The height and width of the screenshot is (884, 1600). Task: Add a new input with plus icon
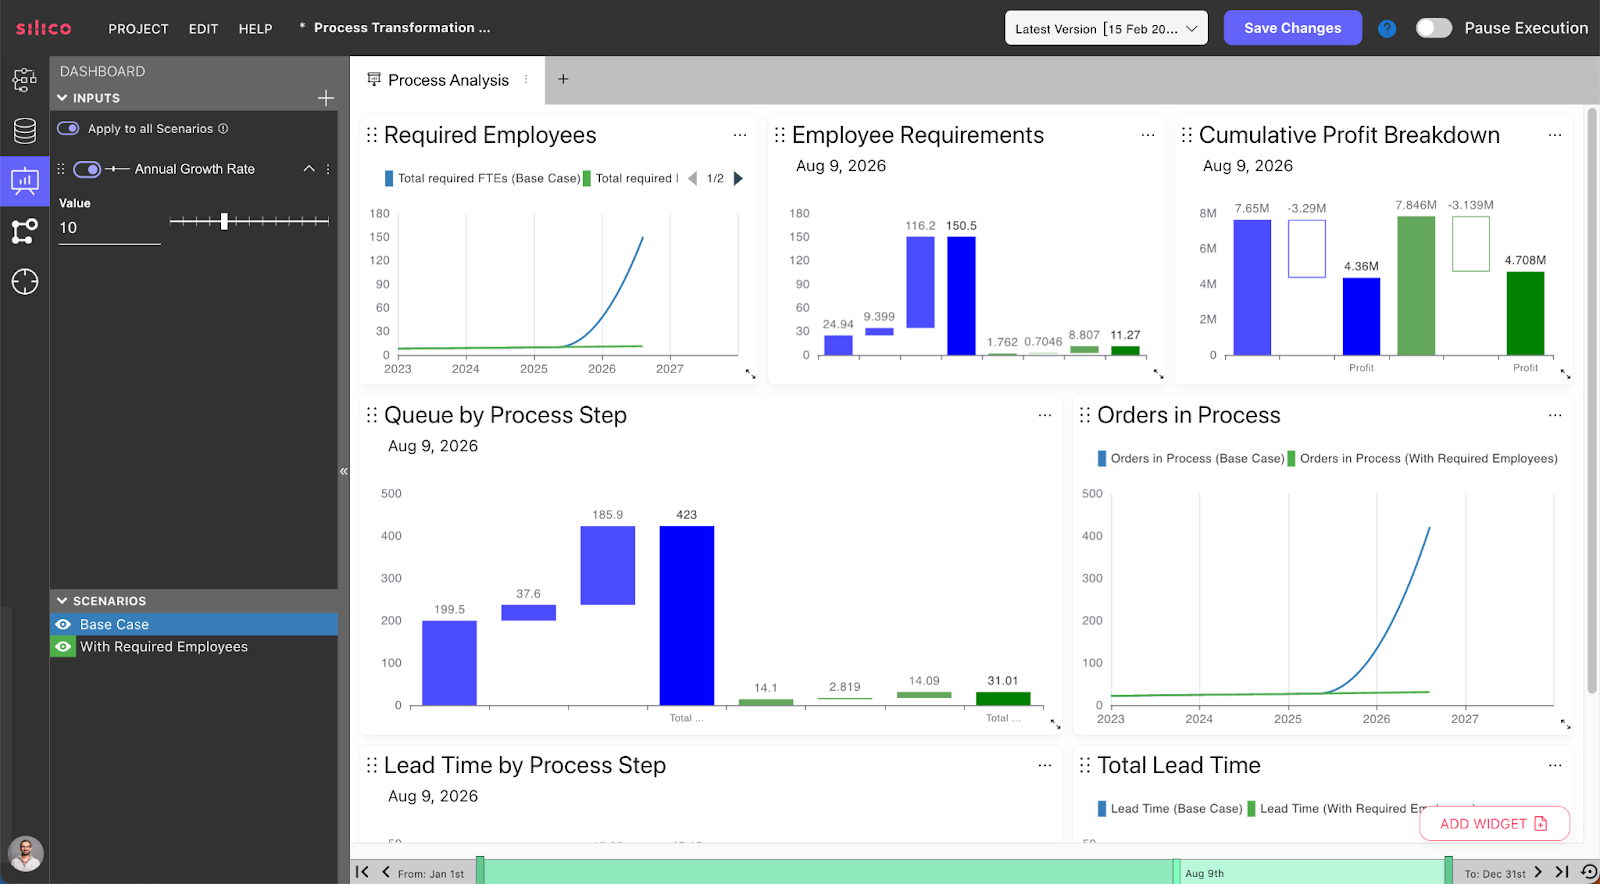tap(325, 98)
